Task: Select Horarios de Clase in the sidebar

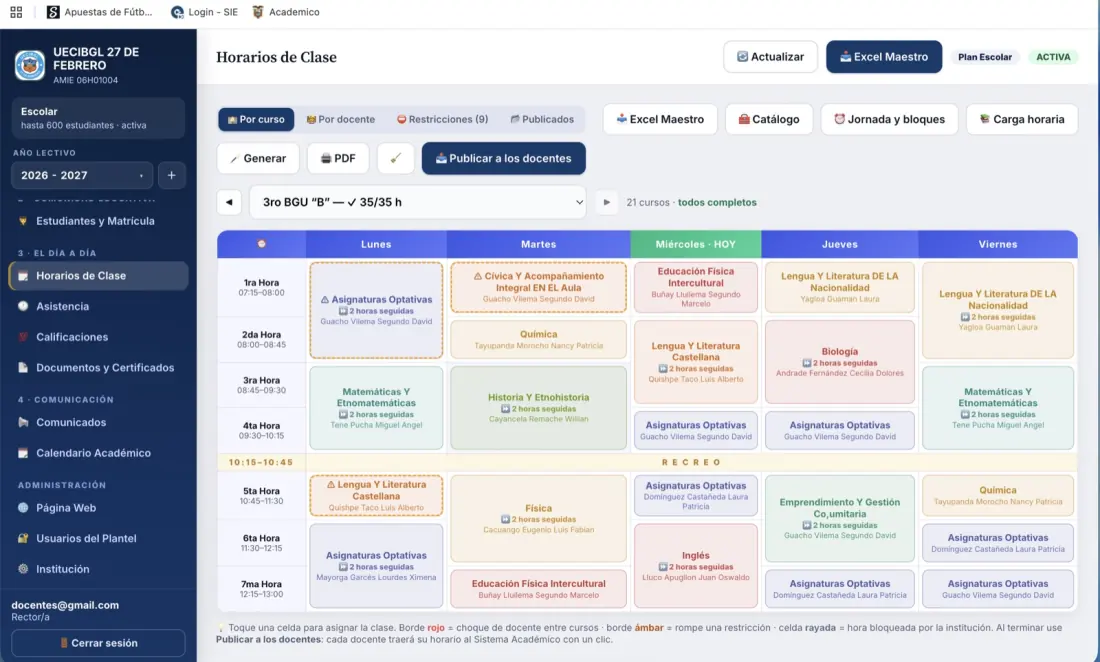Action: coord(98,276)
